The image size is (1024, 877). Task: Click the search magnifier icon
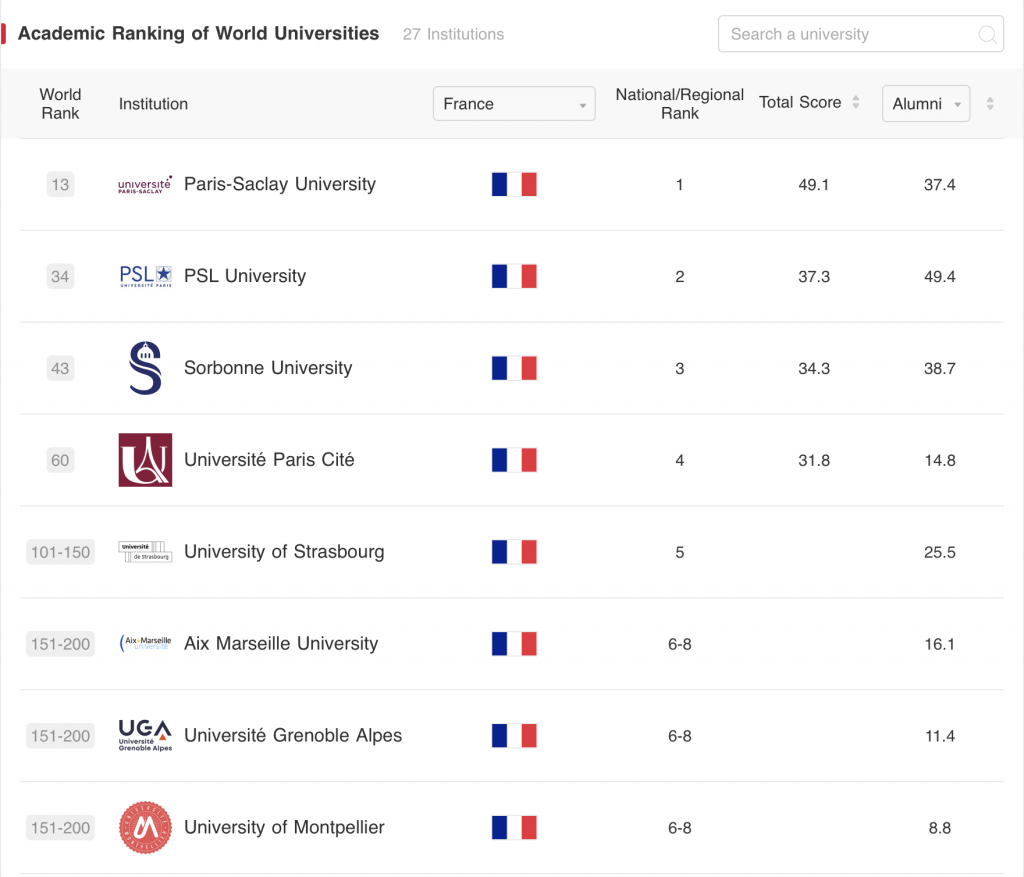click(x=986, y=35)
